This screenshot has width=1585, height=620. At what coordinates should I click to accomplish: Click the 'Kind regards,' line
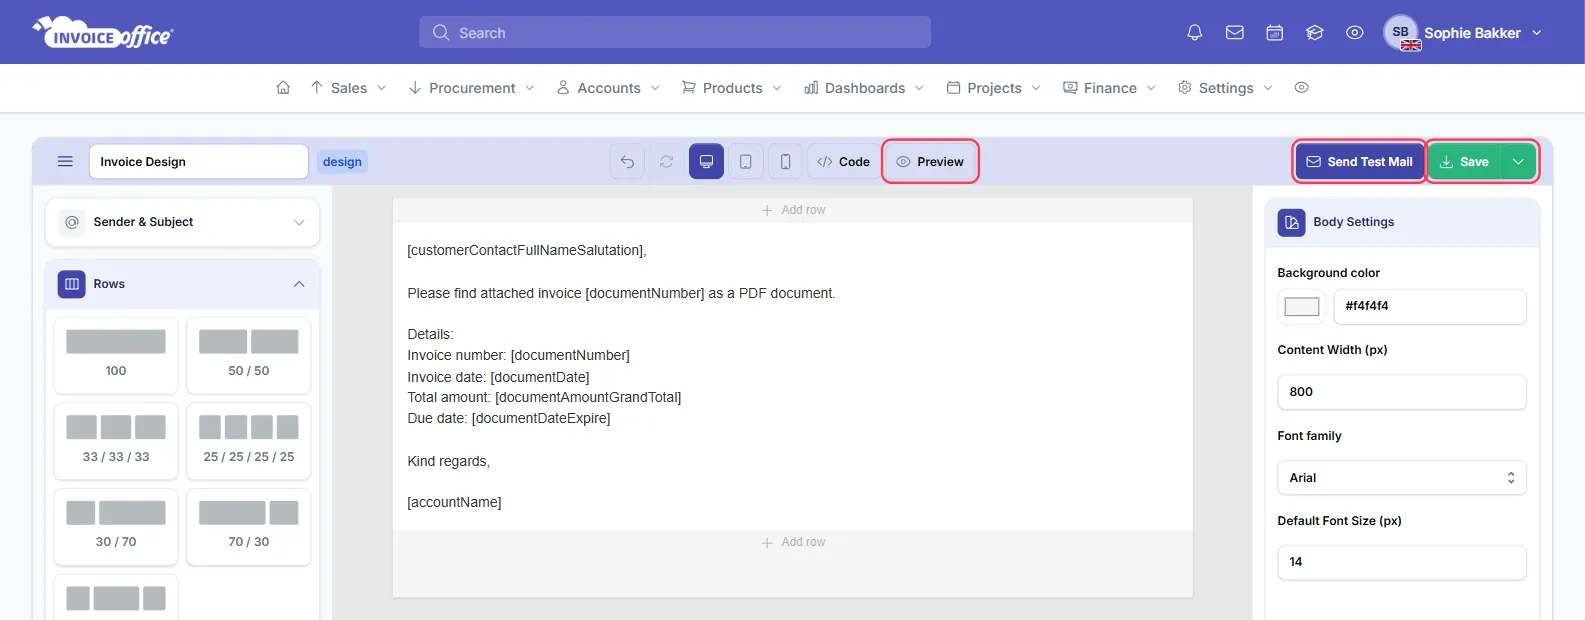pyautogui.click(x=448, y=461)
